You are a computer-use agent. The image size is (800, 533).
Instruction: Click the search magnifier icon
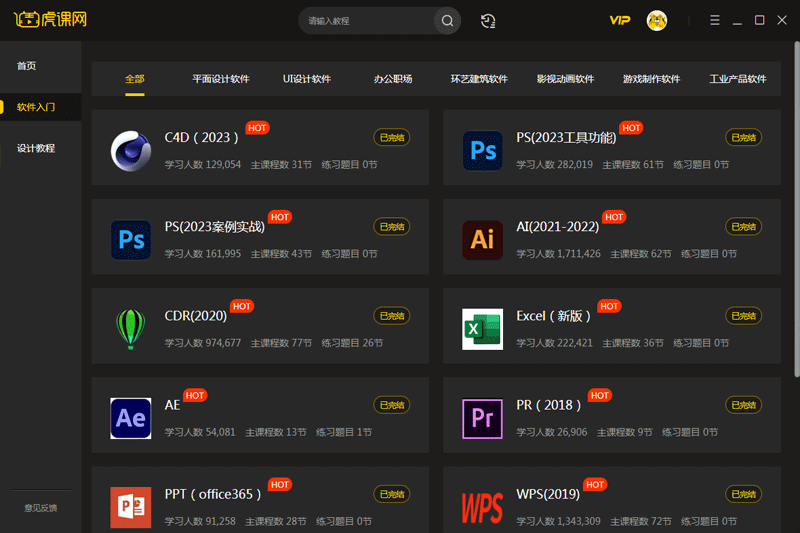tap(447, 21)
